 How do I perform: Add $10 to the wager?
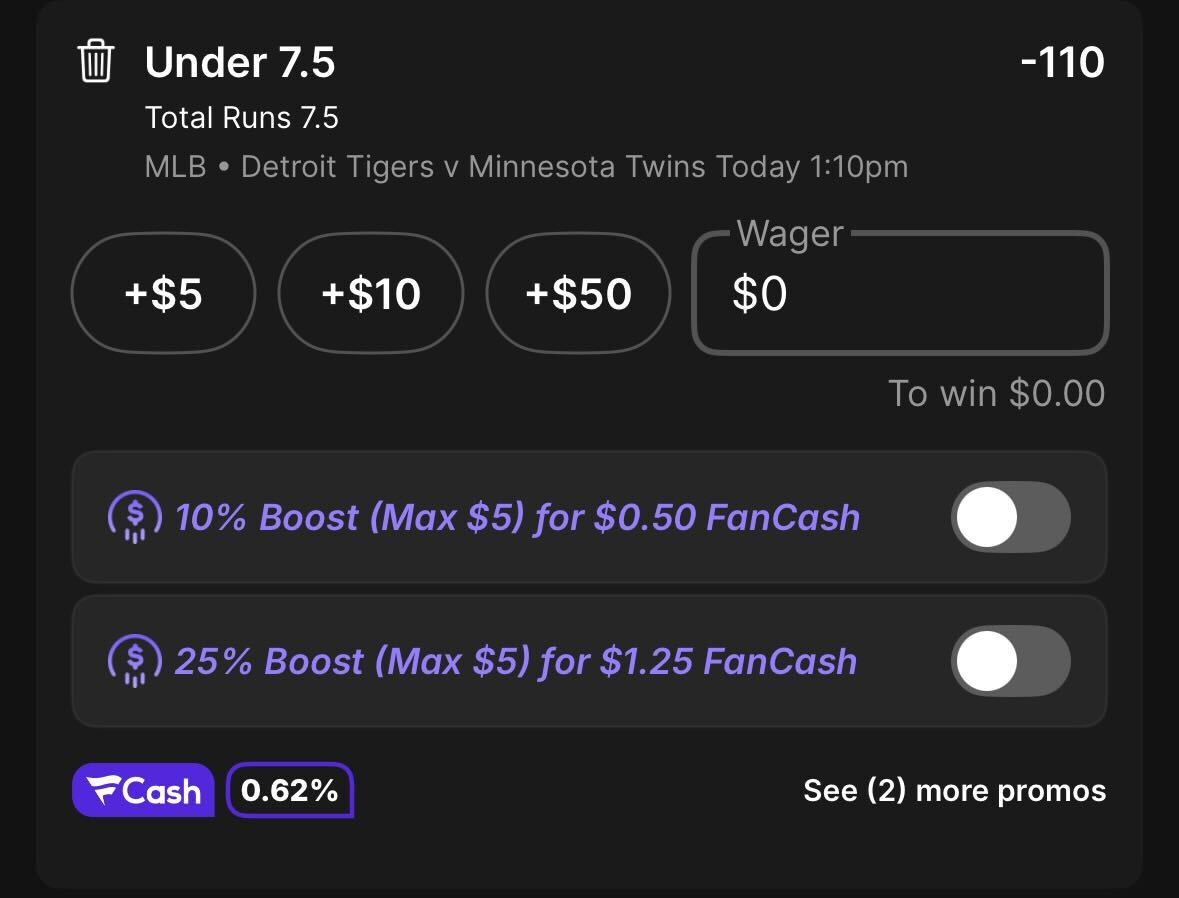tap(371, 293)
